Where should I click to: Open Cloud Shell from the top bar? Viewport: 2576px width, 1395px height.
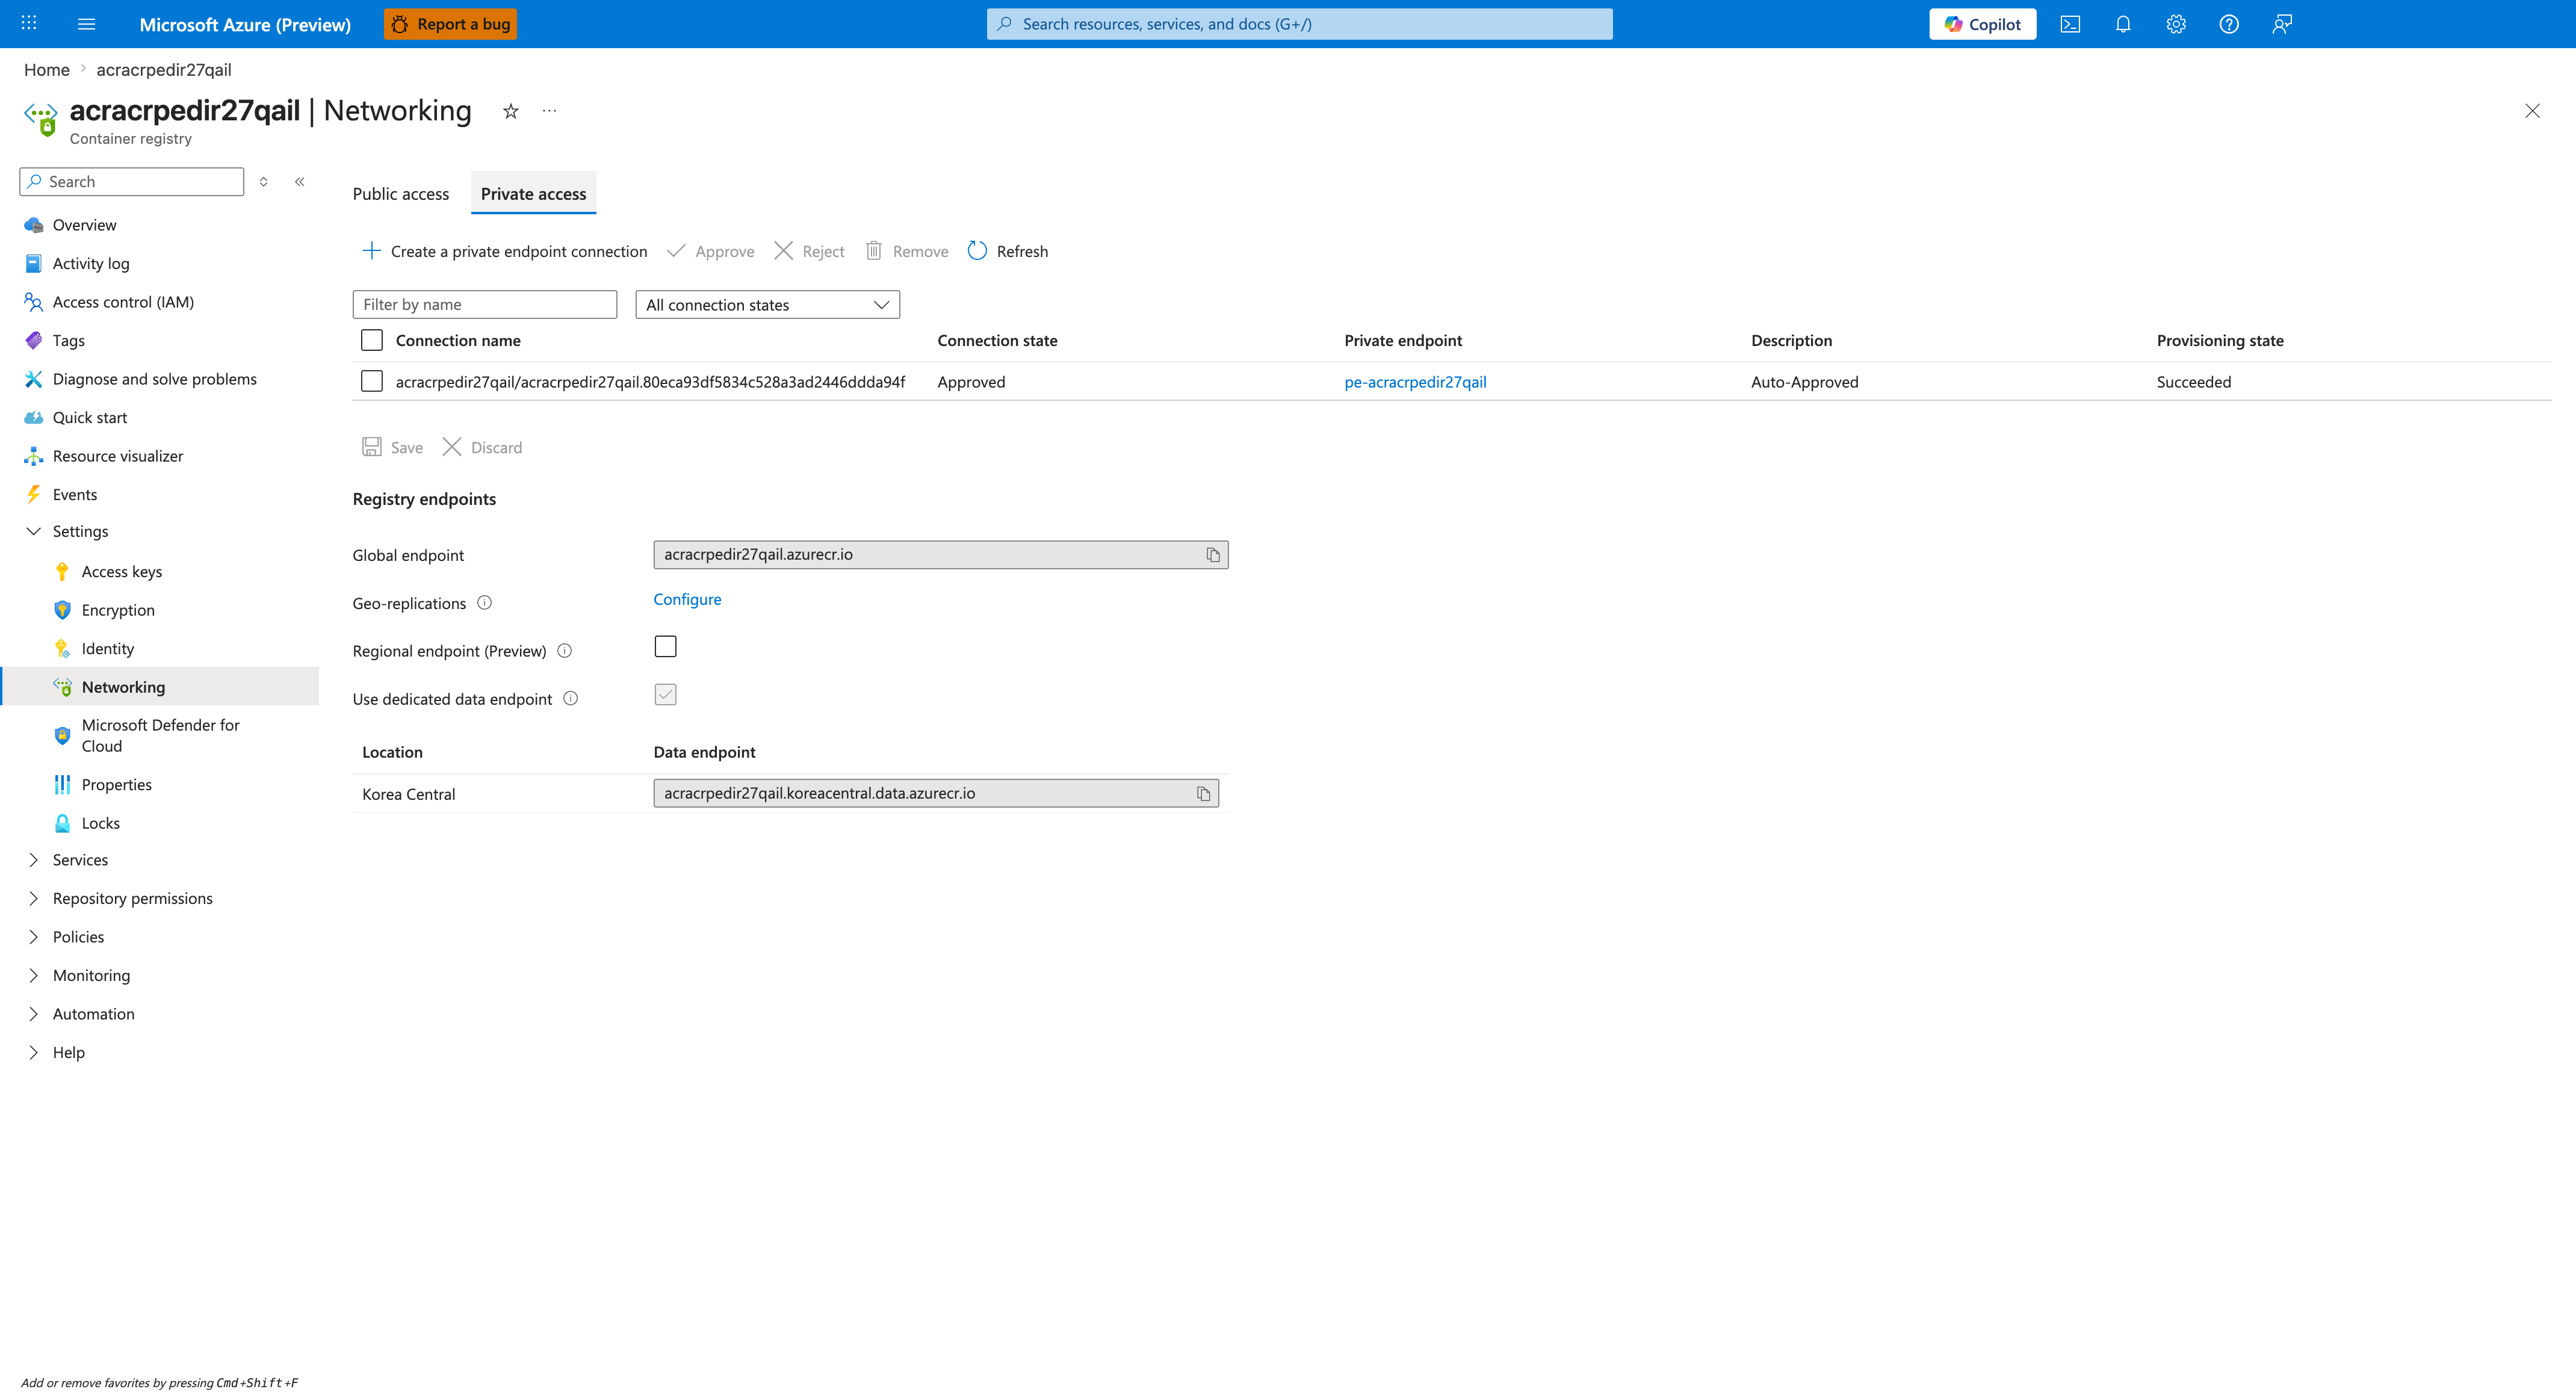coord(2070,24)
